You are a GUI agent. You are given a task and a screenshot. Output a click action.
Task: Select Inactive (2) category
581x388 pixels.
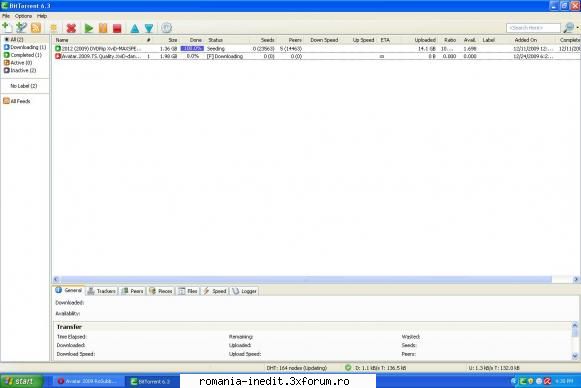(x=20, y=70)
